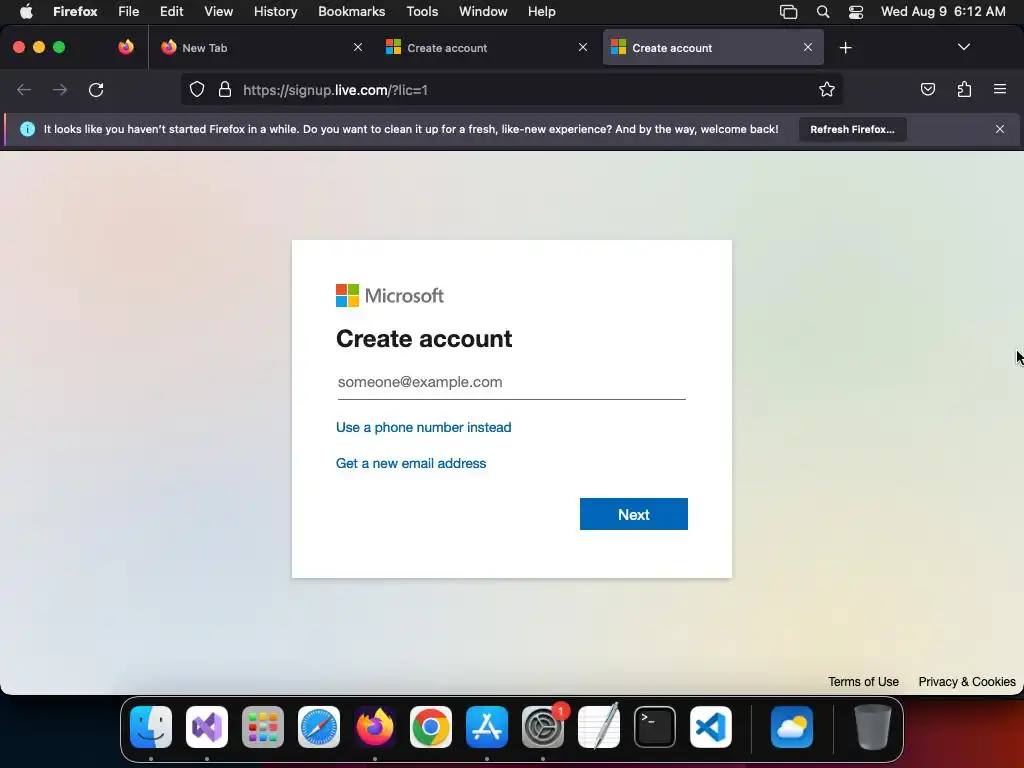1024x768 pixels.
Task: Dismiss the Refresh Firefox notification bar
Action: pos(1000,129)
